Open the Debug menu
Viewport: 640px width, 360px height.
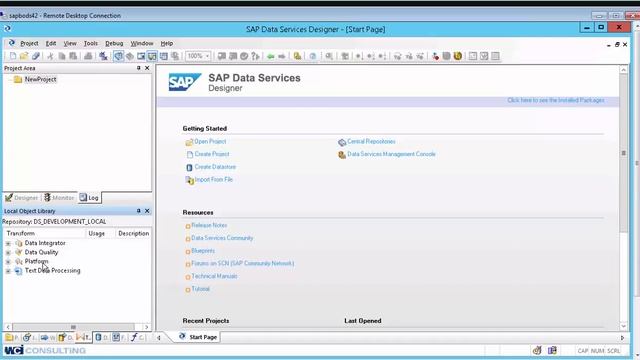(114, 43)
